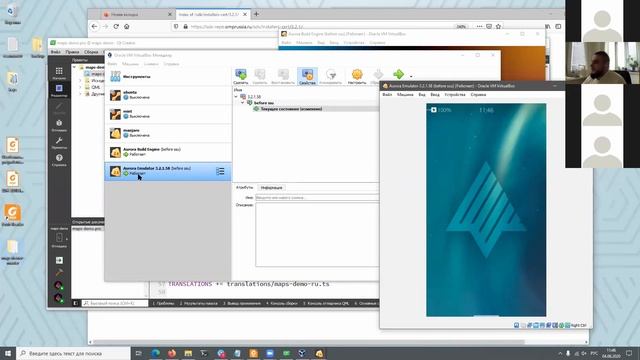Select the ubuntu virtual machine
640x360 pixels.
click(168, 95)
